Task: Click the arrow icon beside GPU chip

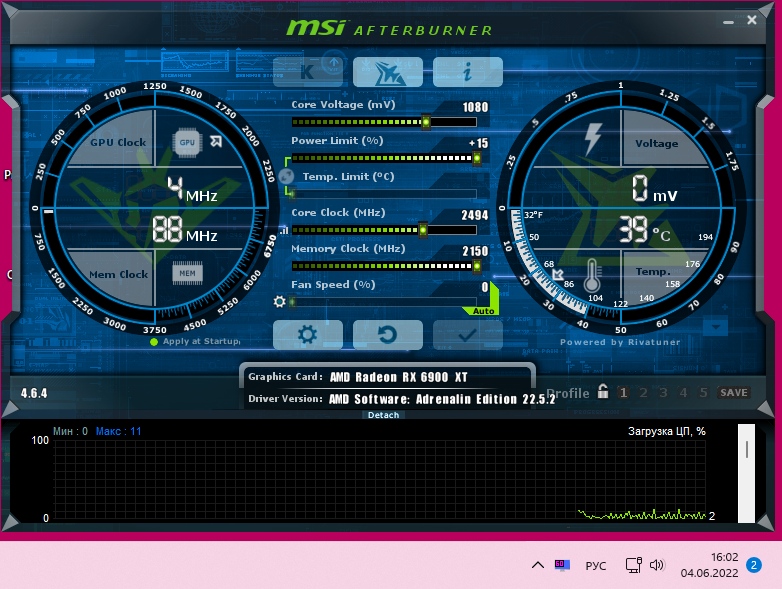Action: point(216,142)
